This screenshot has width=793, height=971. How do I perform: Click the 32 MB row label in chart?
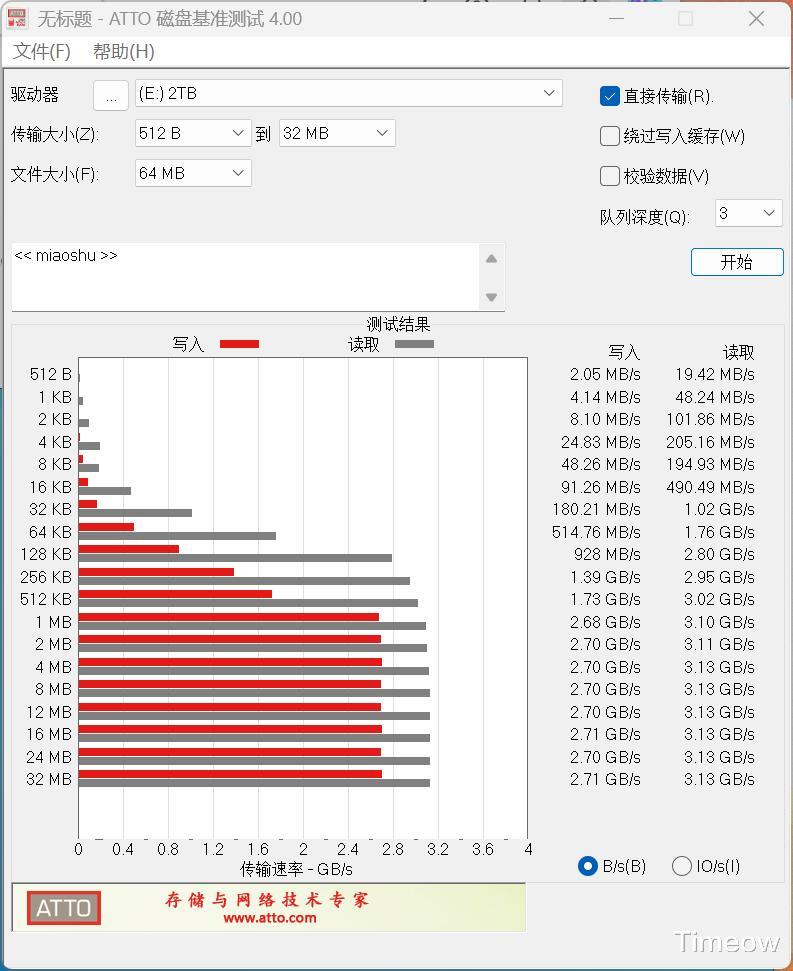click(49, 780)
